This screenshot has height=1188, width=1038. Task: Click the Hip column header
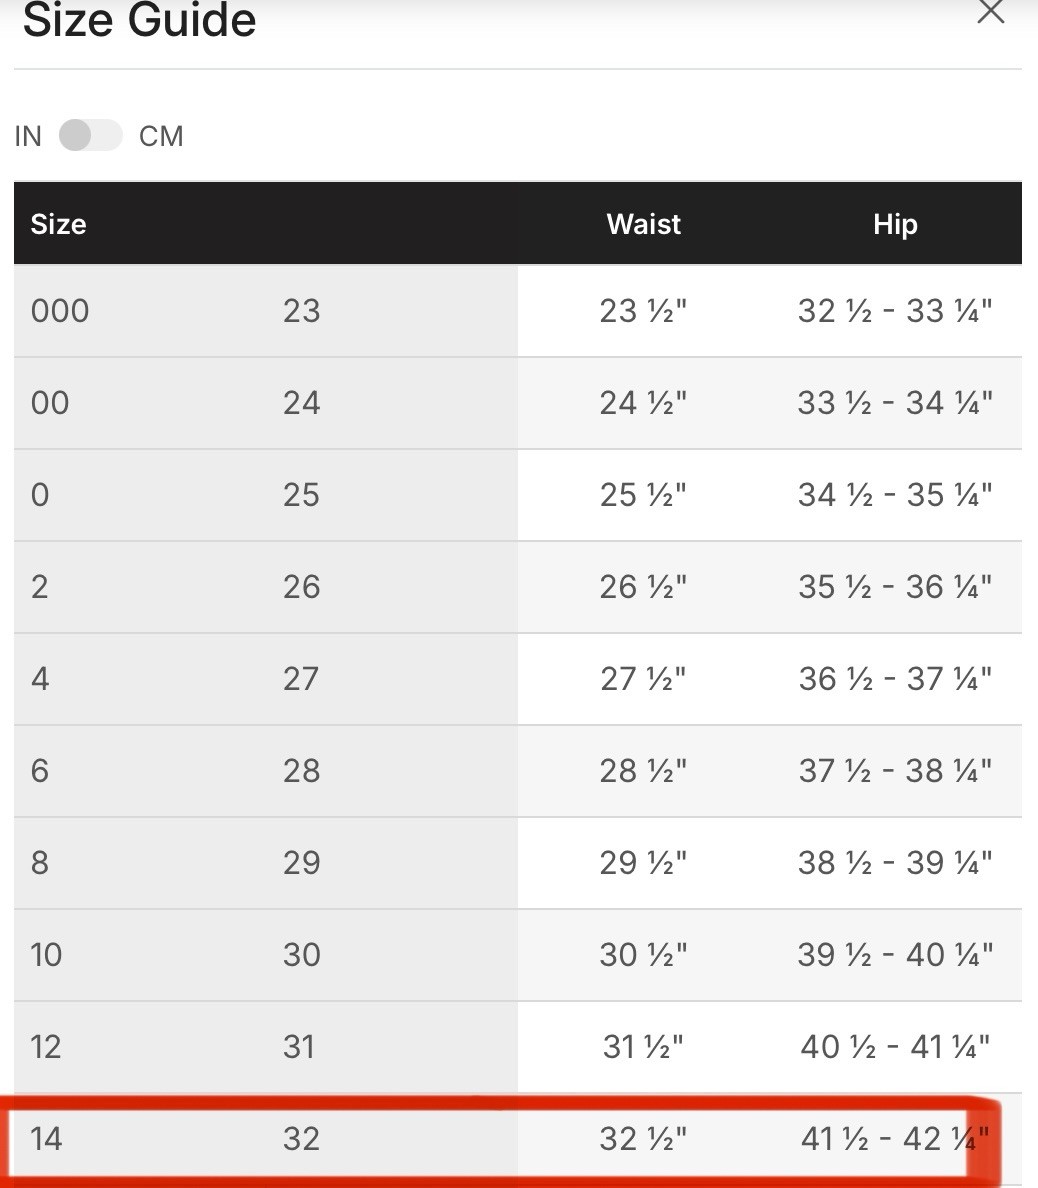[x=894, y=224]
